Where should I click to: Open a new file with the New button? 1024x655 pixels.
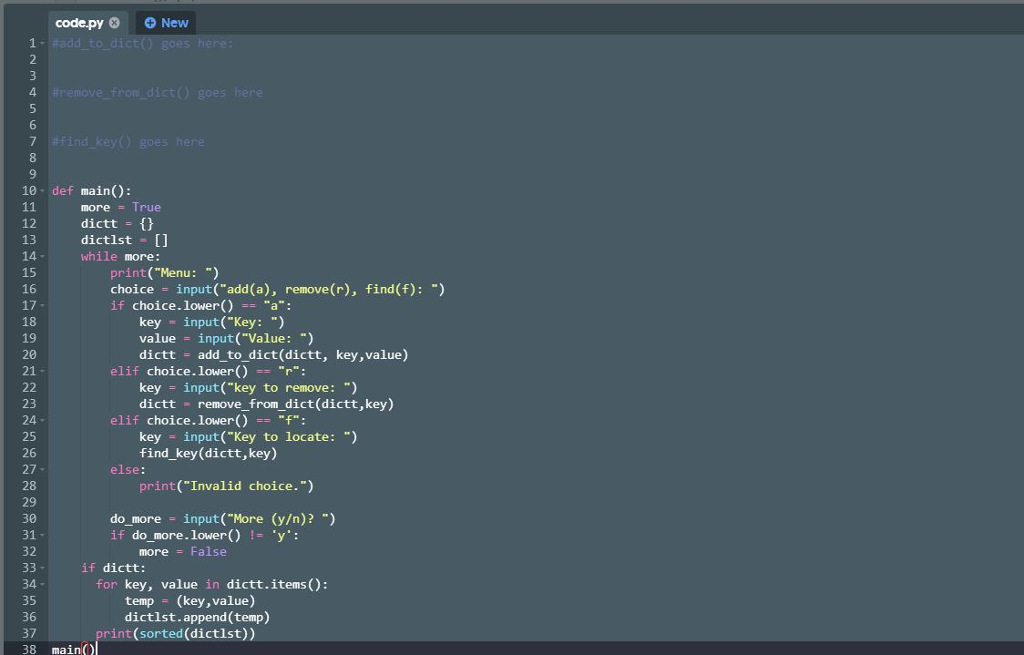tap(164, 22)
